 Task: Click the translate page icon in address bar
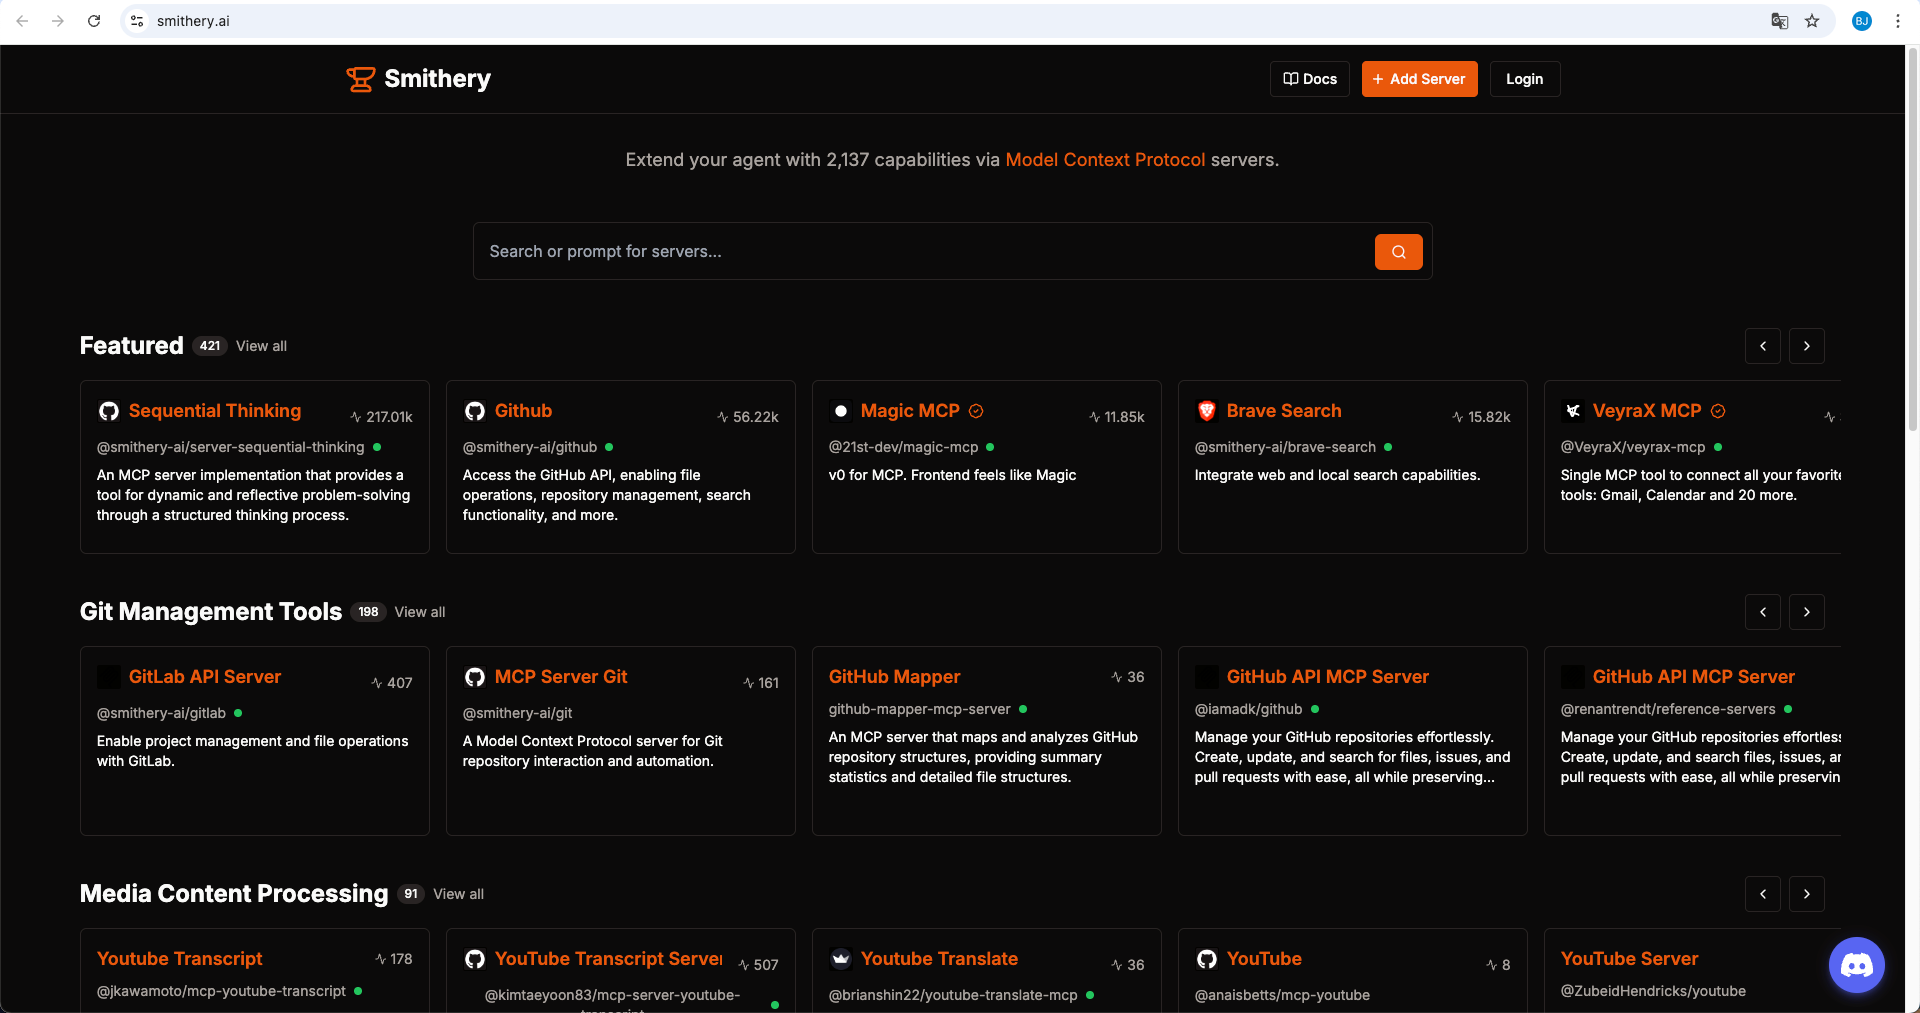pyautogui.click(x=1779, y=21)
